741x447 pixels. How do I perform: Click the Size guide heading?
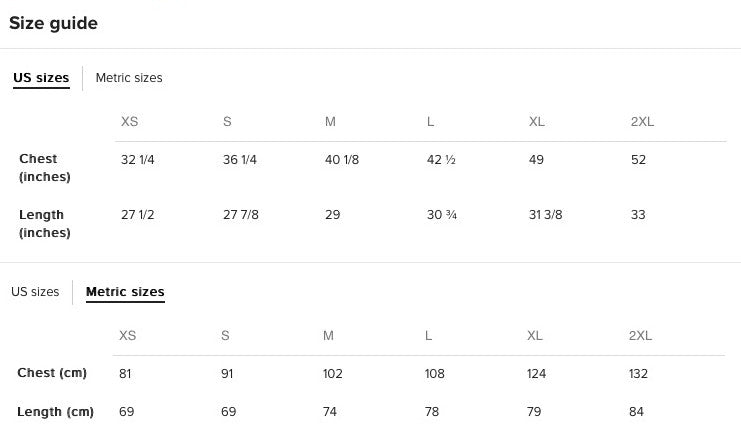click(53, 23)
